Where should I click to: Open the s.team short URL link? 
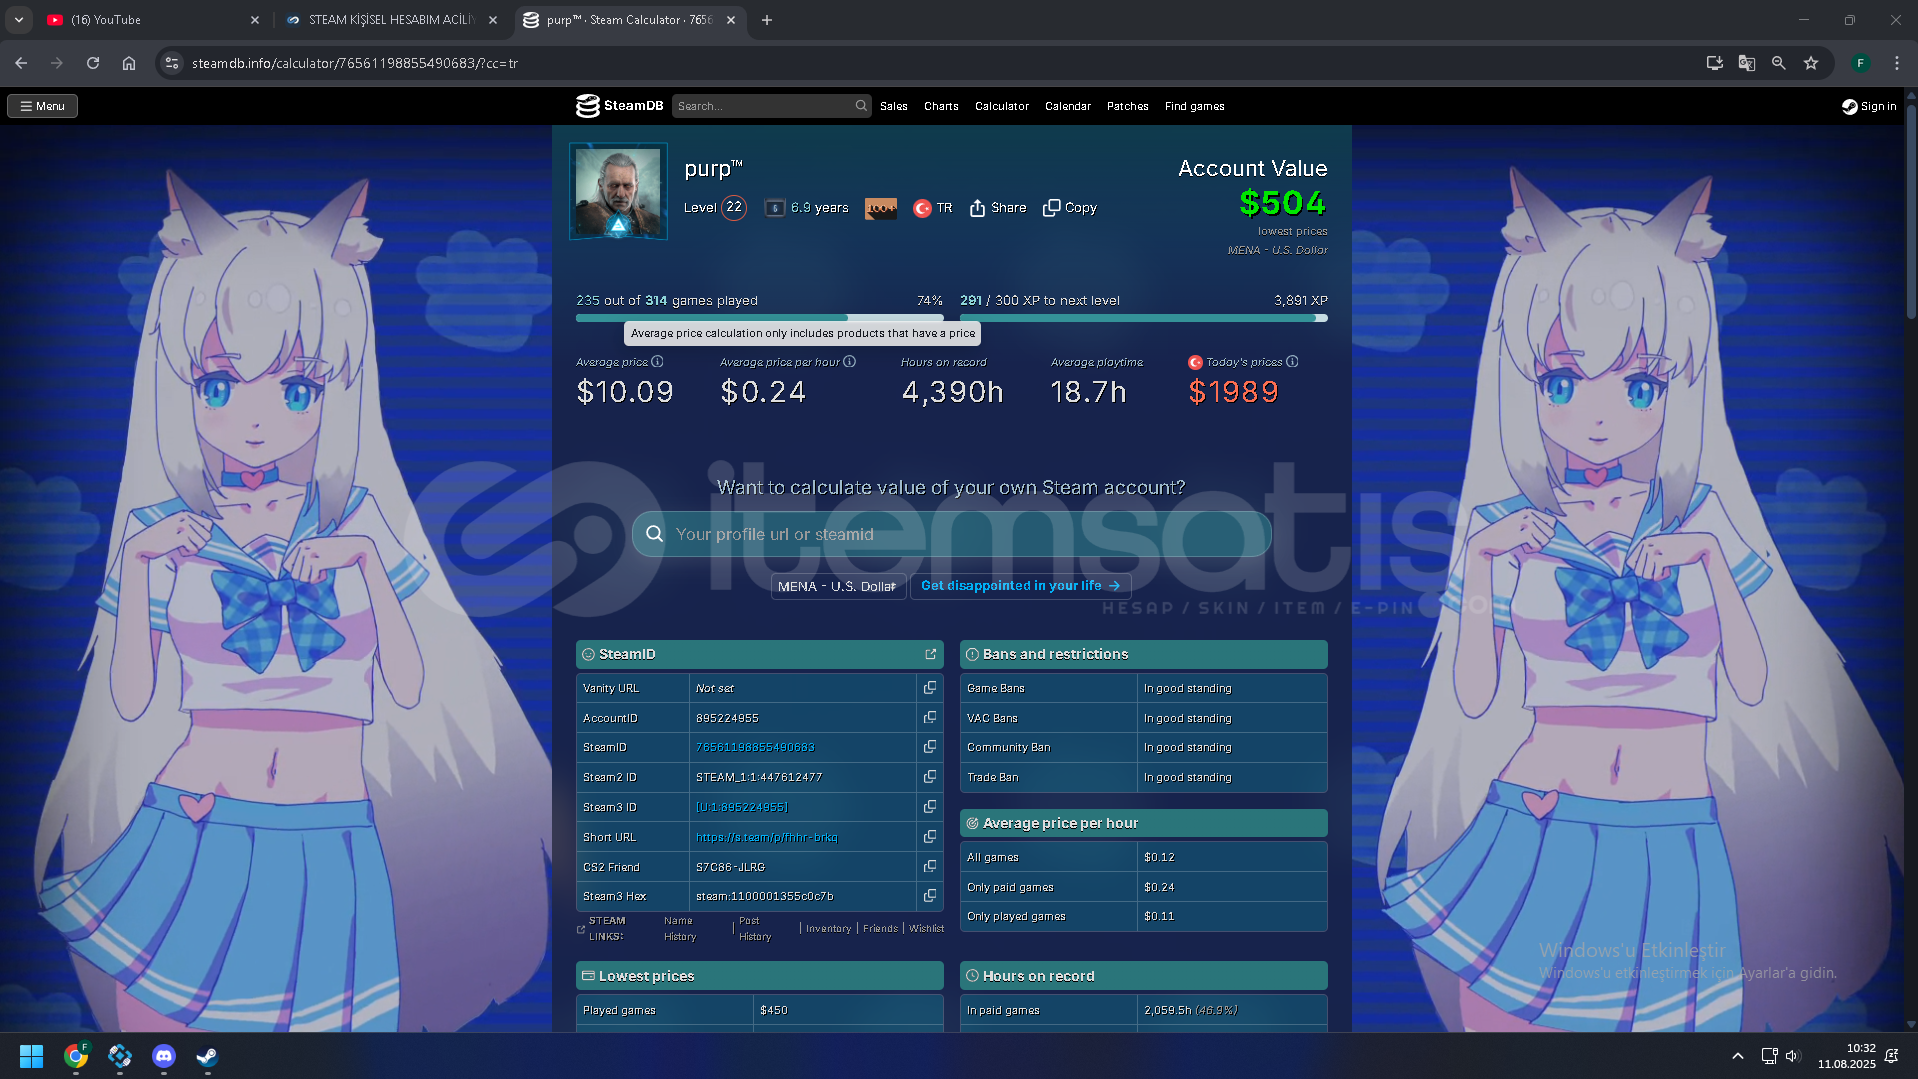point(767,837)
